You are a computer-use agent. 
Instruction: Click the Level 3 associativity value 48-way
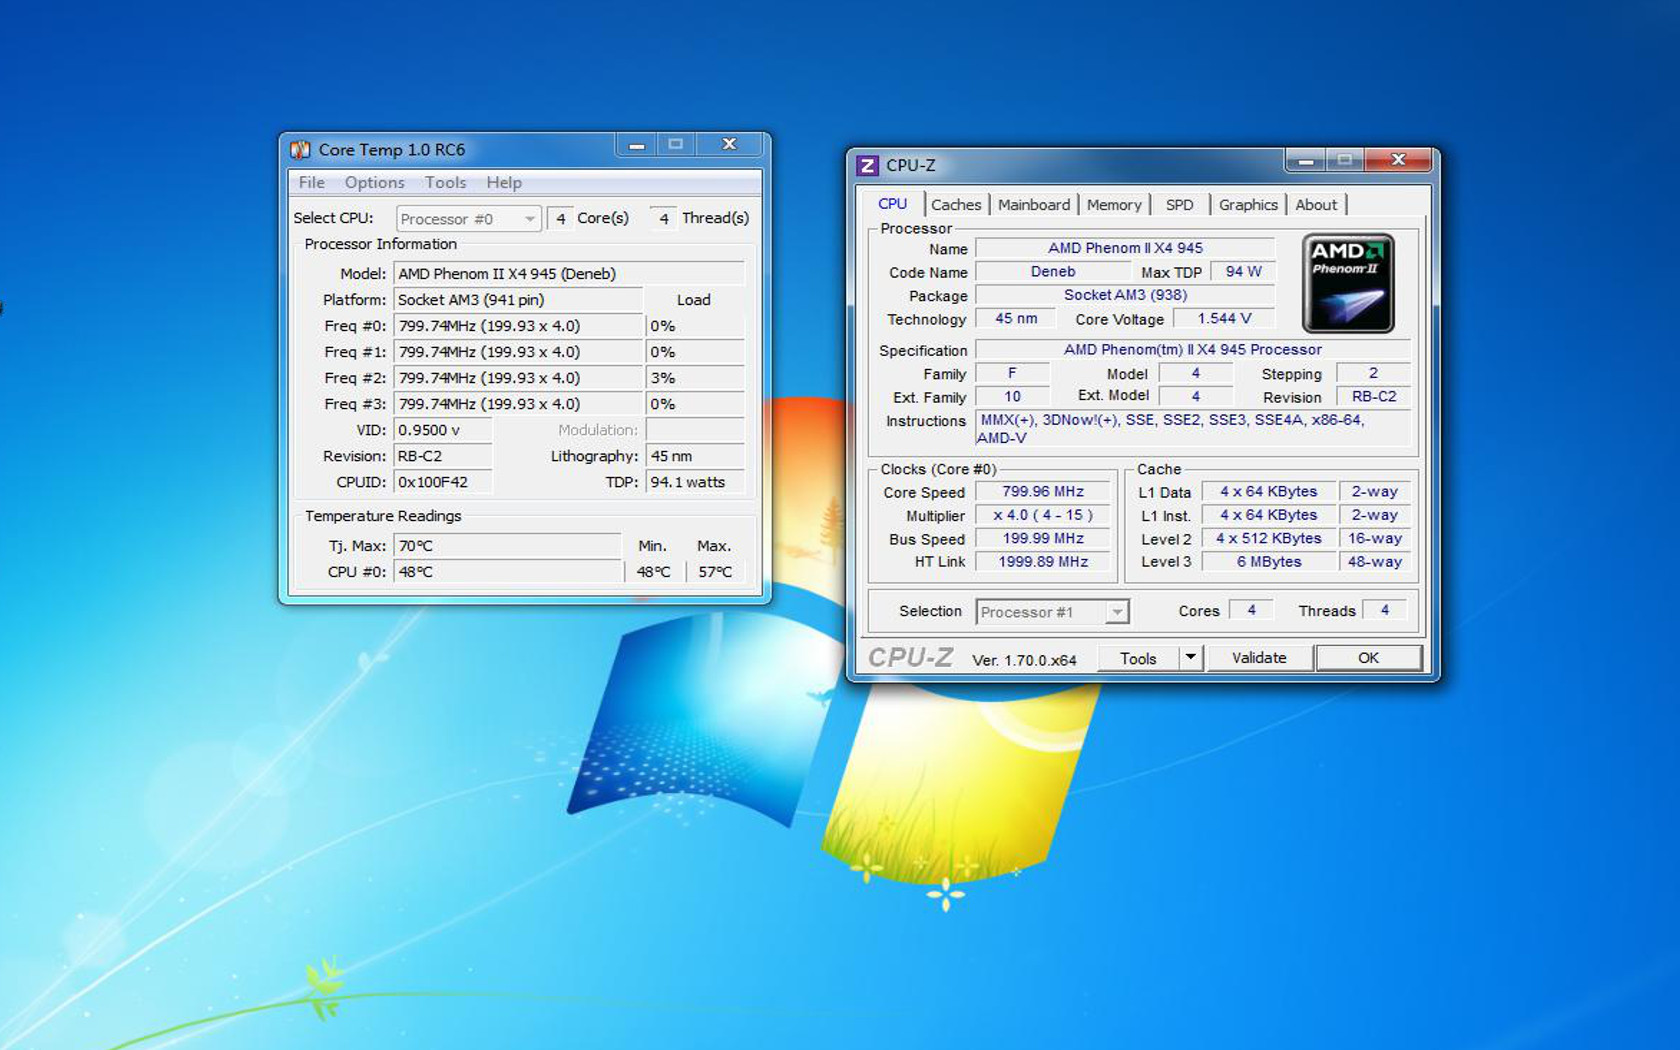point(1374,562)
